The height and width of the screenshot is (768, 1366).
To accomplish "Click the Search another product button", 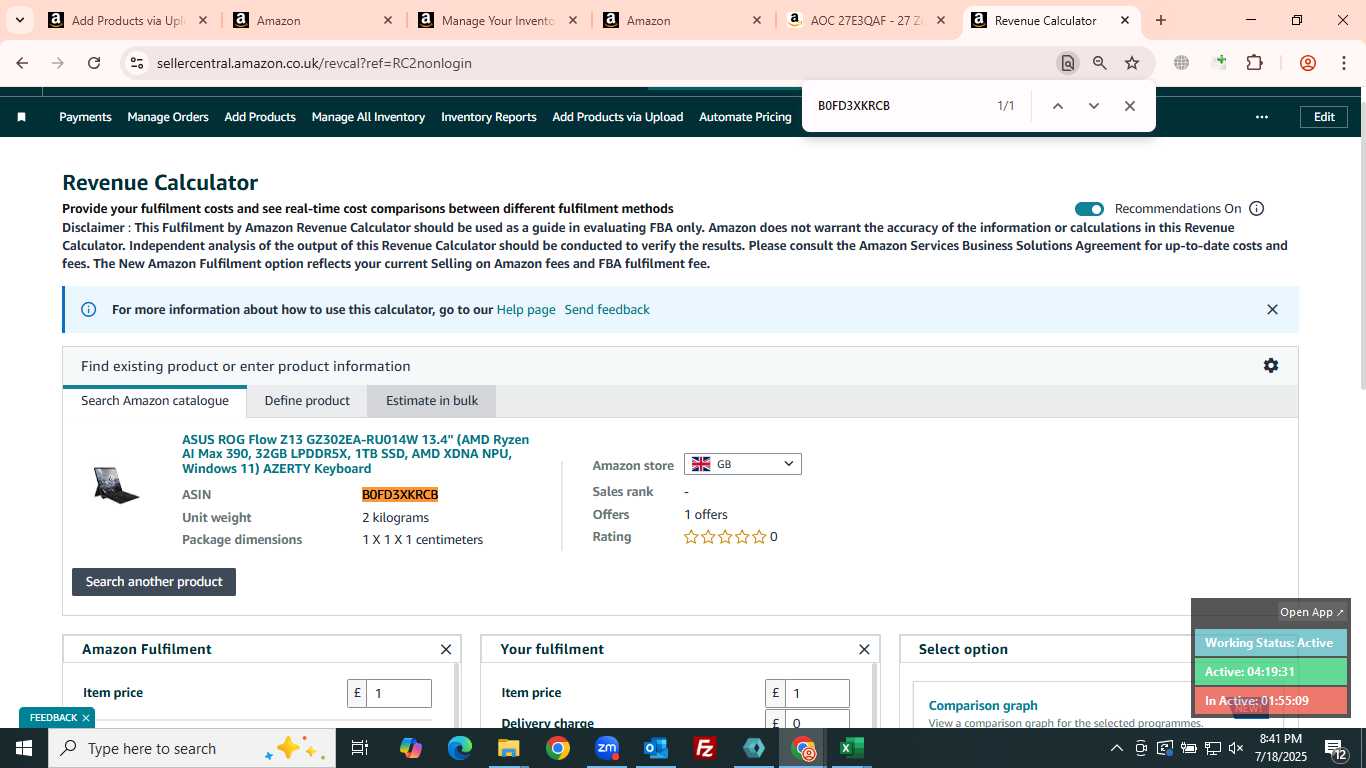I will 154,582.
